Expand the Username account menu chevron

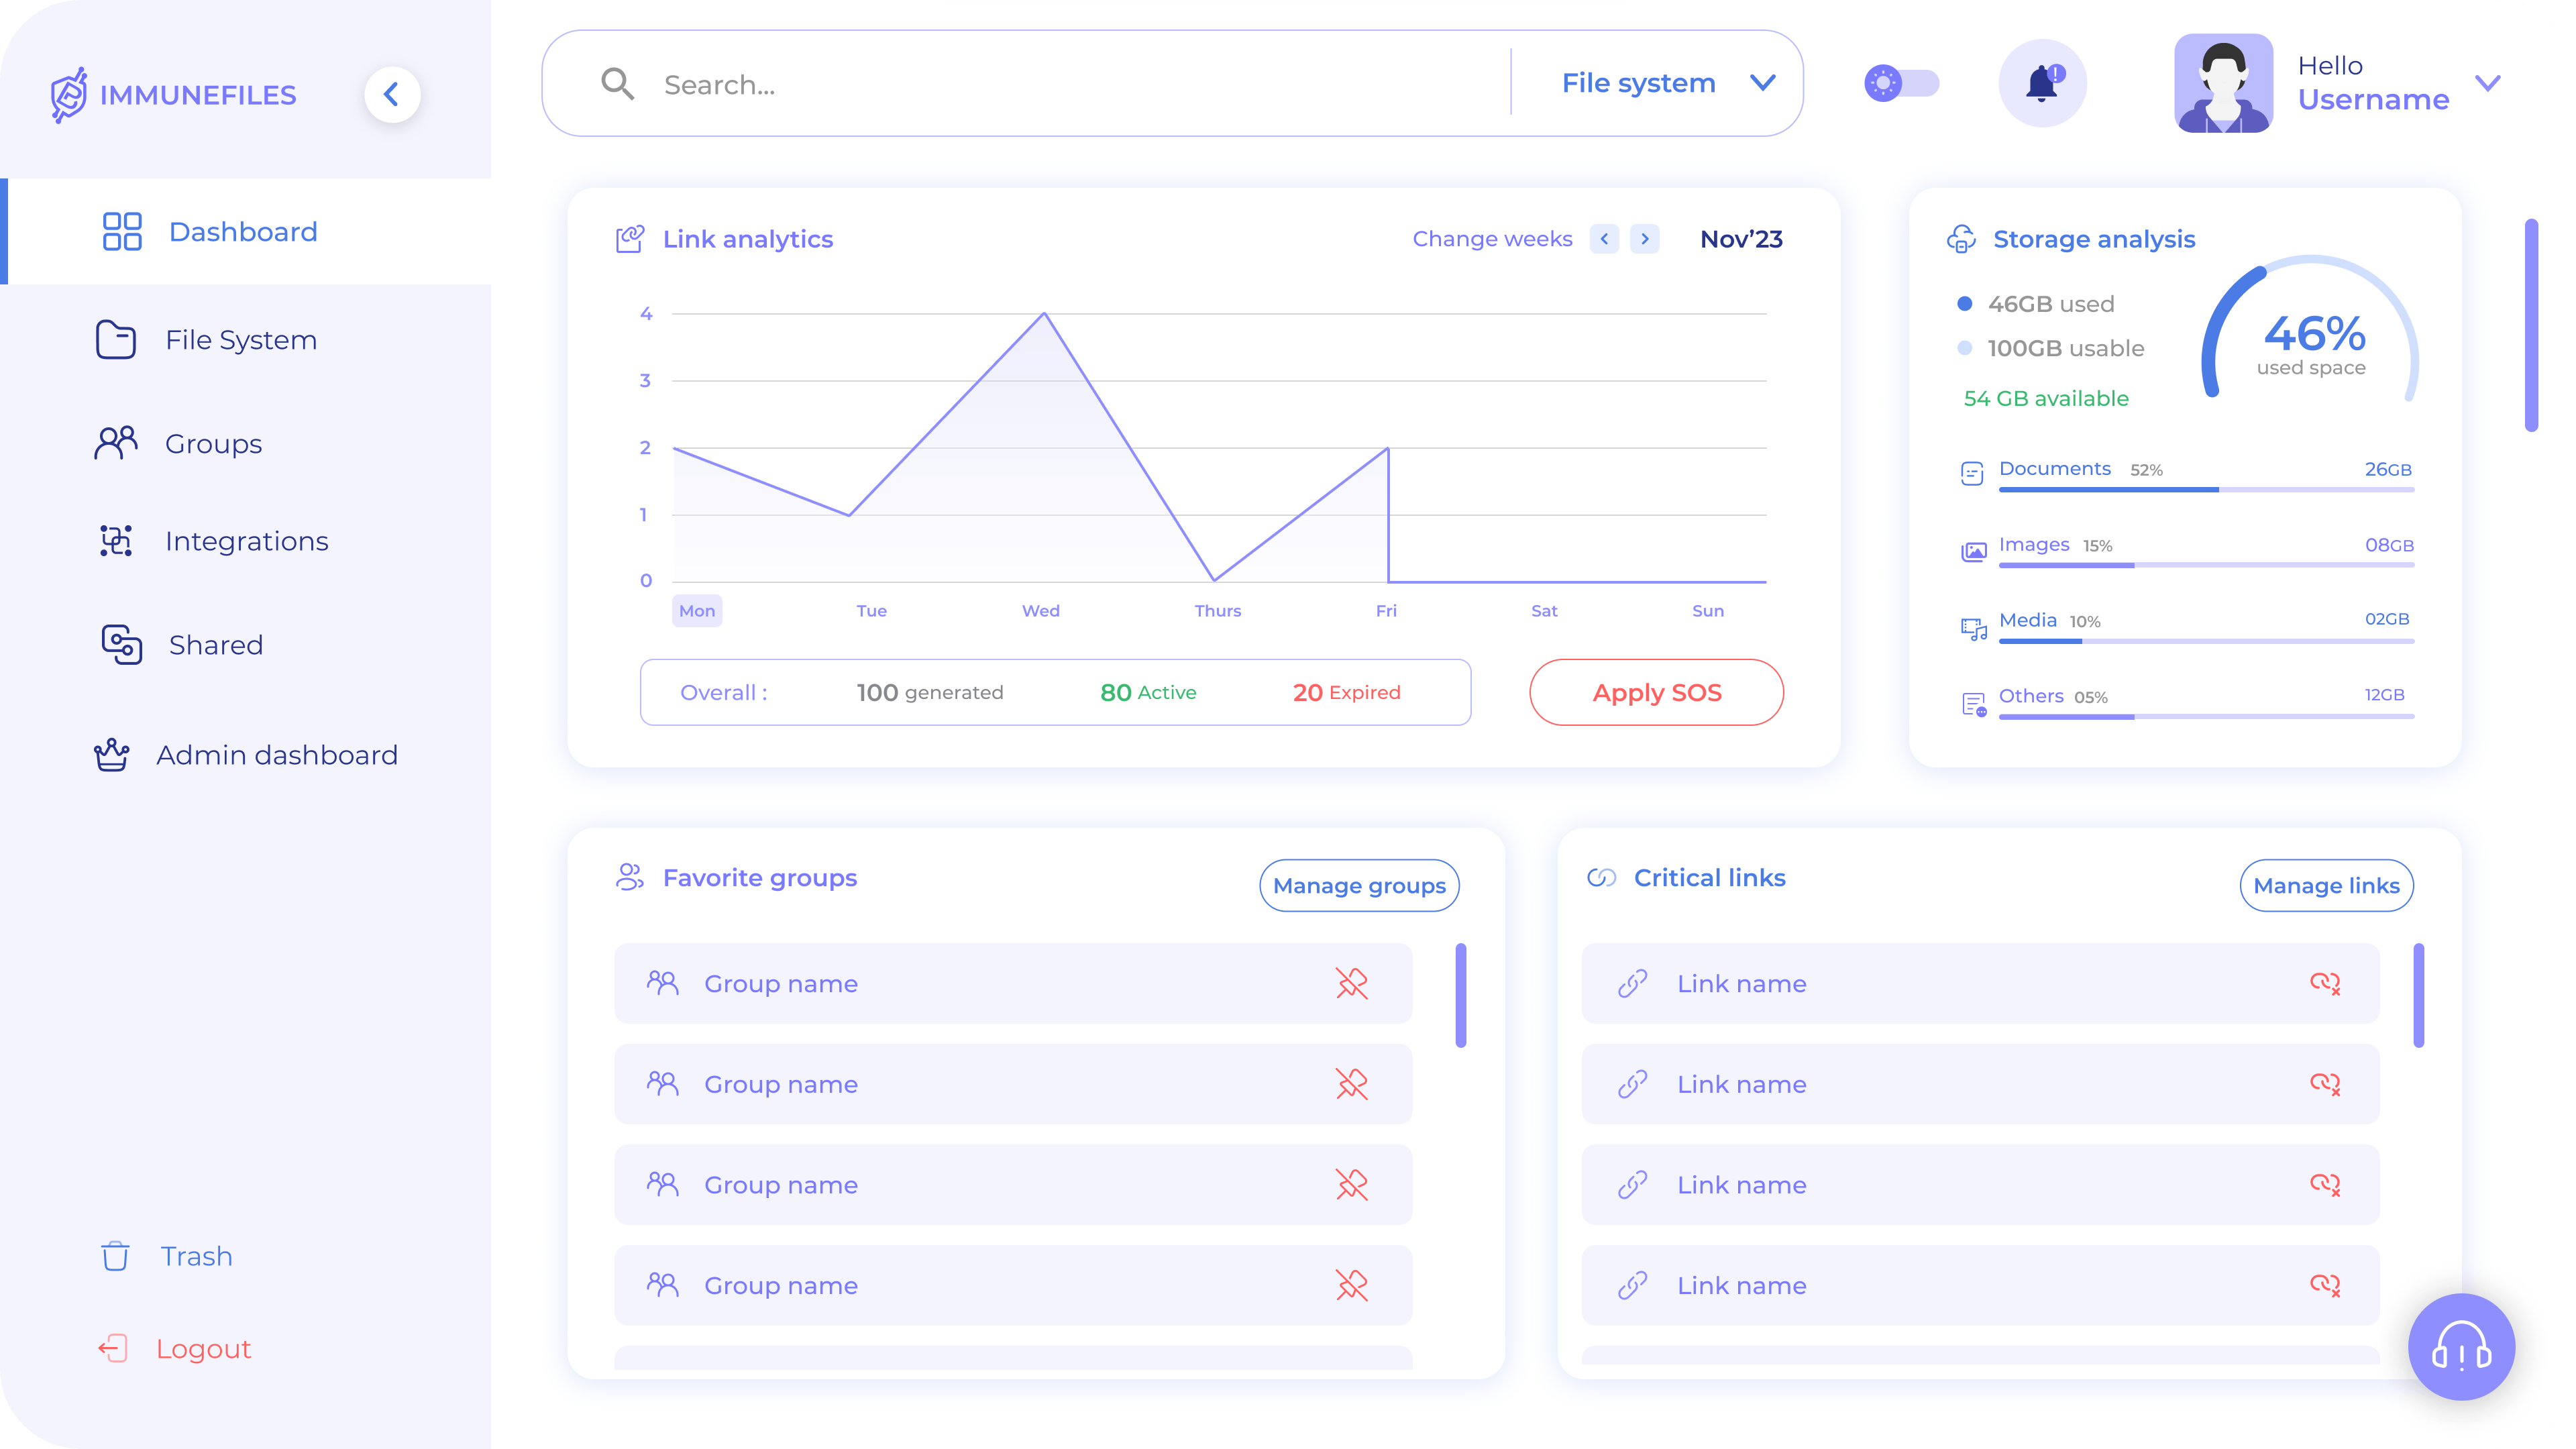tap(2487, 83)
